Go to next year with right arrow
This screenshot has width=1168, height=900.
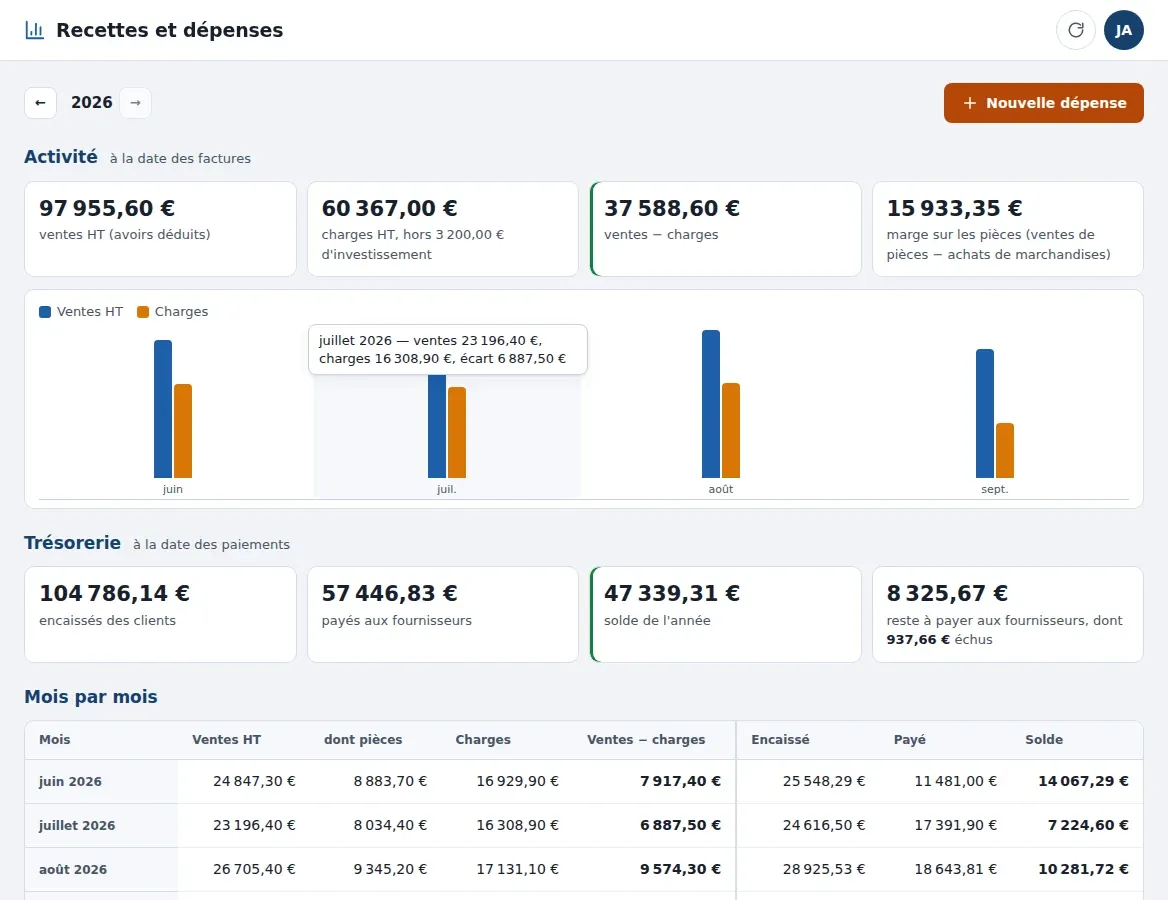pos(136,103)
